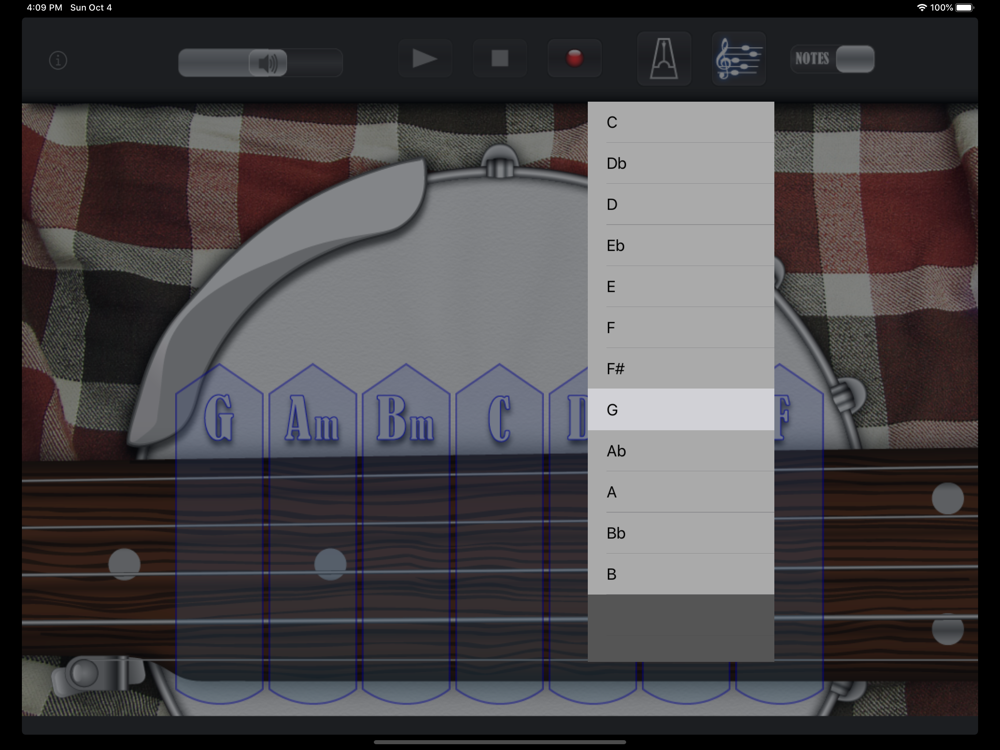Toggle the NOTES switch

point(832,59)
